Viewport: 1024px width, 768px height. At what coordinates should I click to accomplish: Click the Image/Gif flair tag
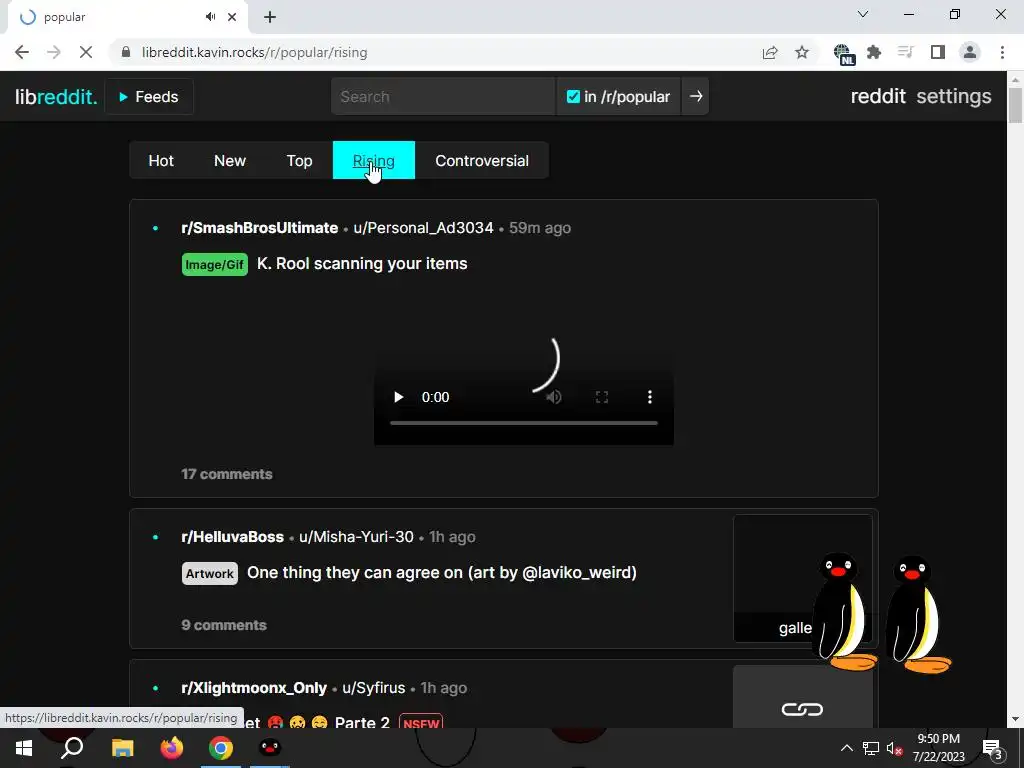(215, 264)
